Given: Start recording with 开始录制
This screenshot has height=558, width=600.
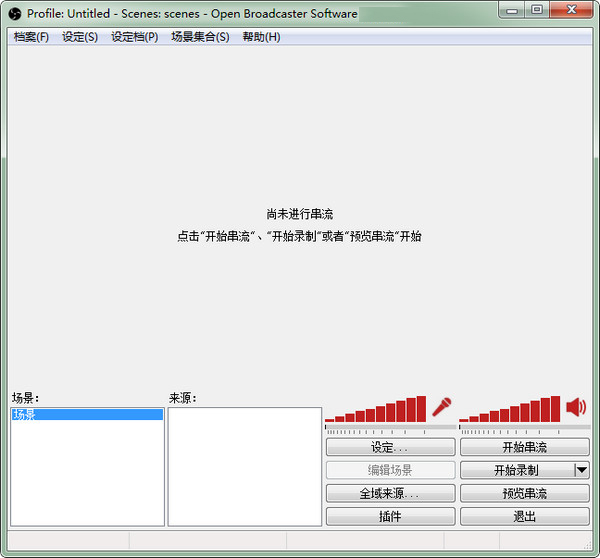Looking at the screenshot, I should click(x=517, y=470).
